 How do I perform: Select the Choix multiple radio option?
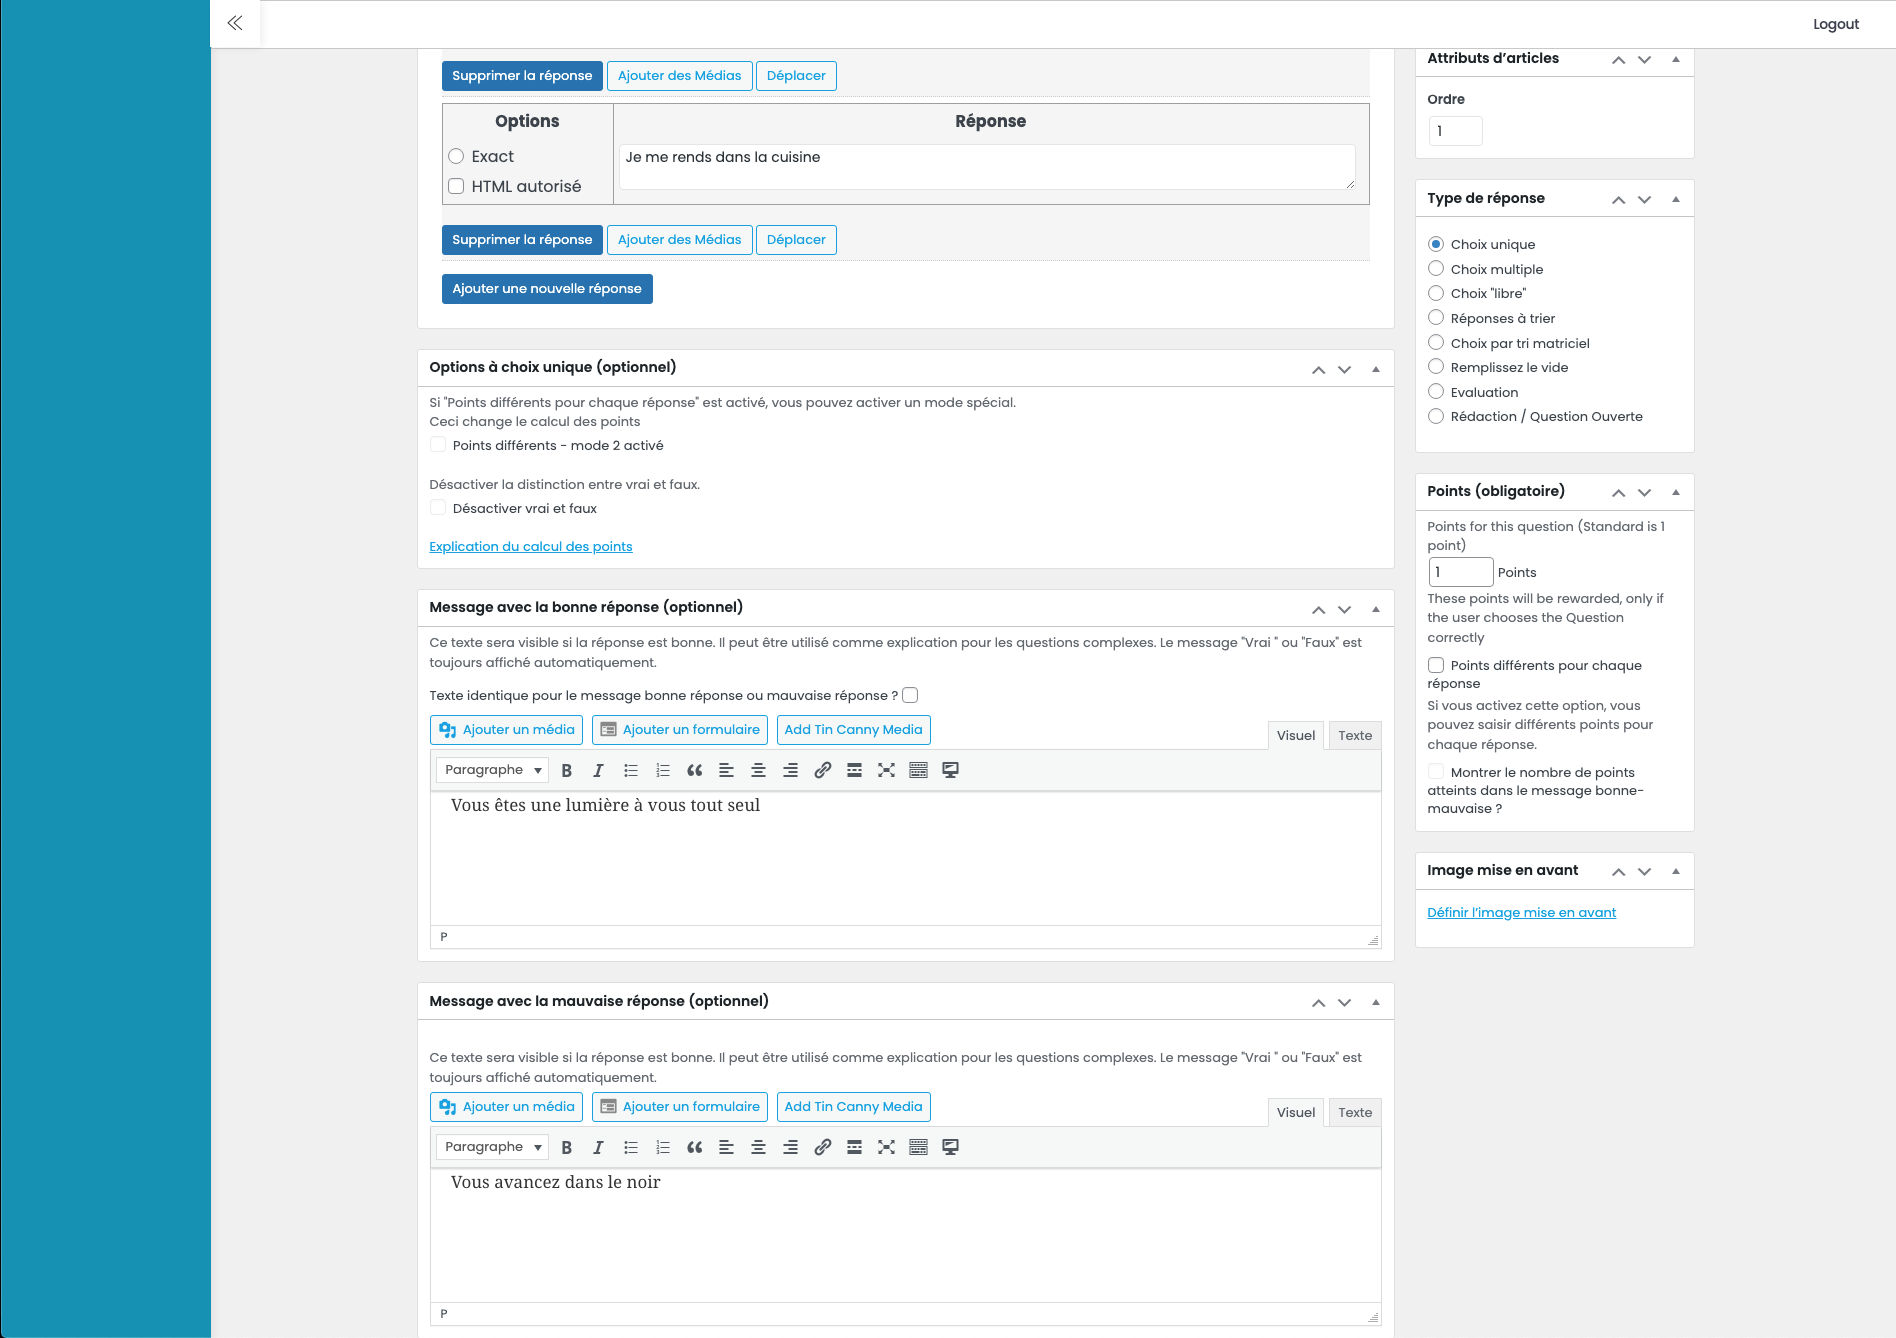click(x=1436, y=269)
